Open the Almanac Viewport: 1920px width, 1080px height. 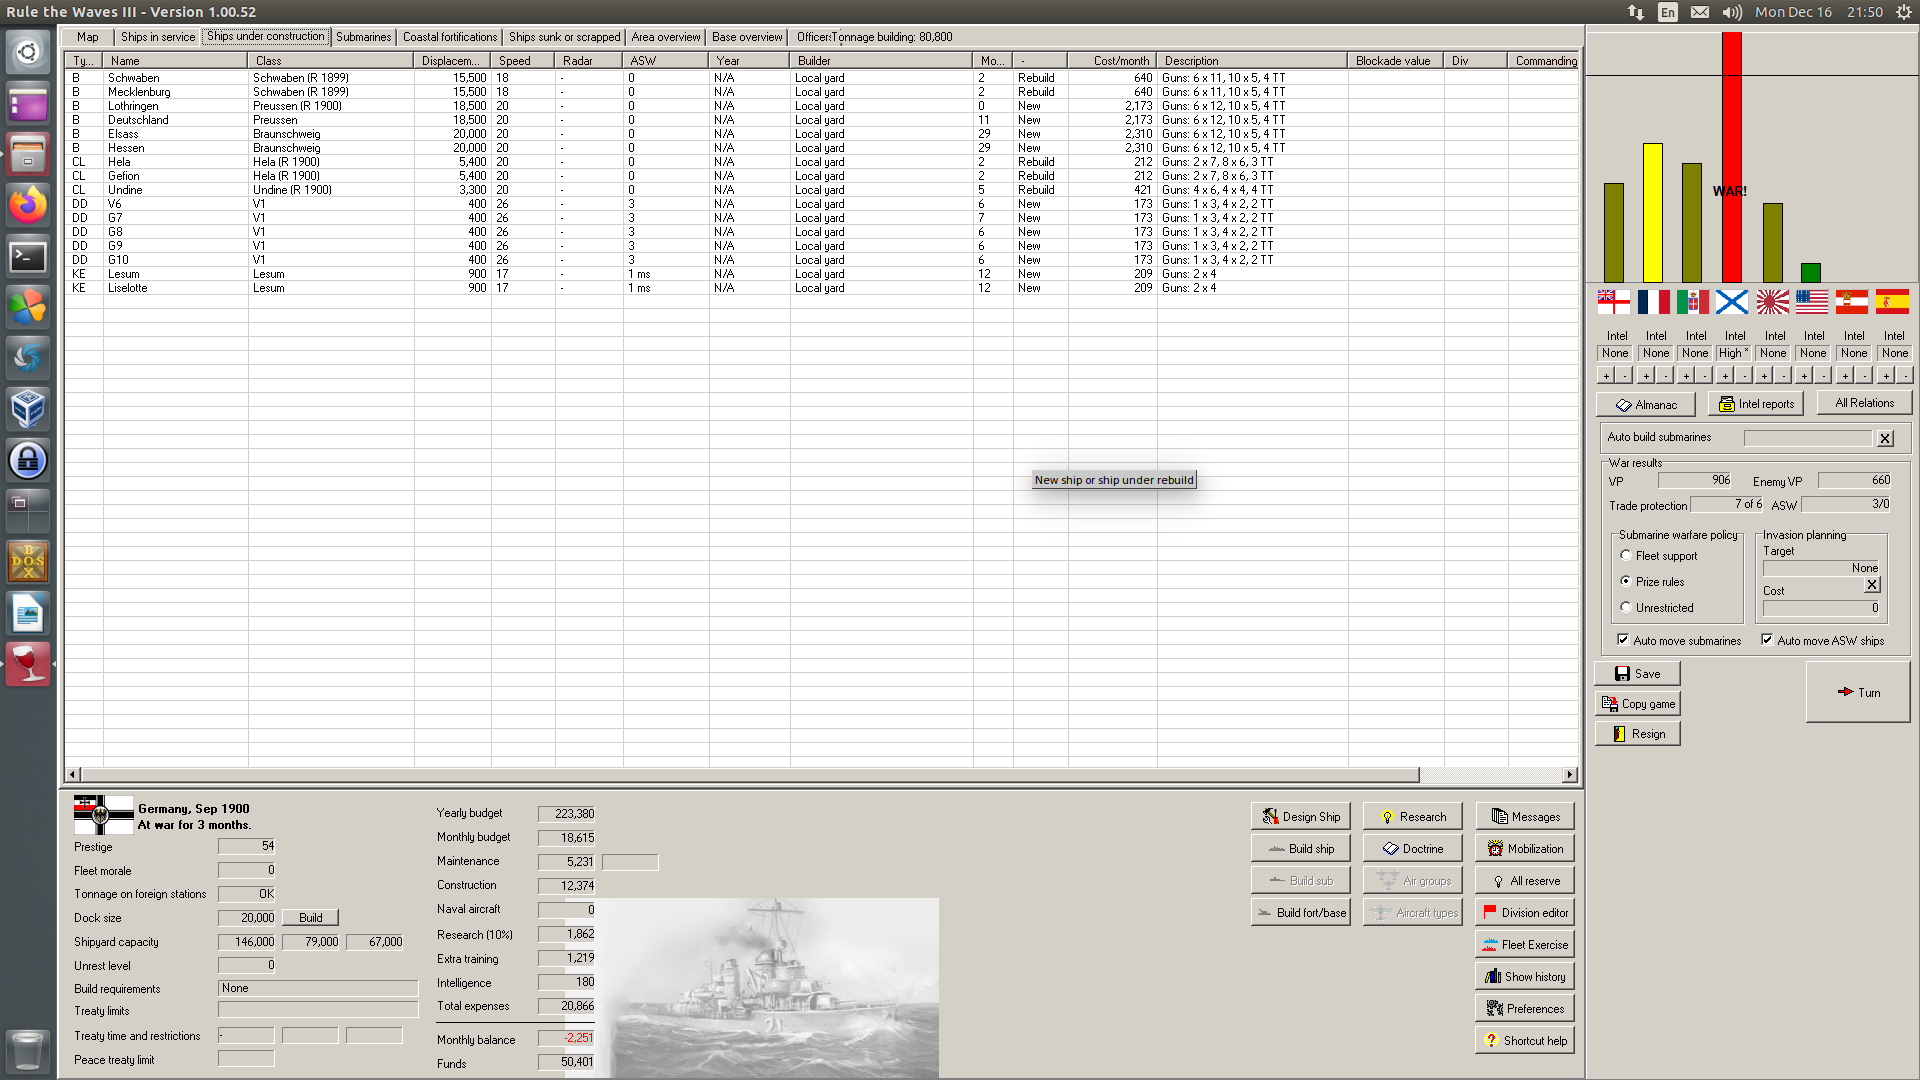[1645, 405]
